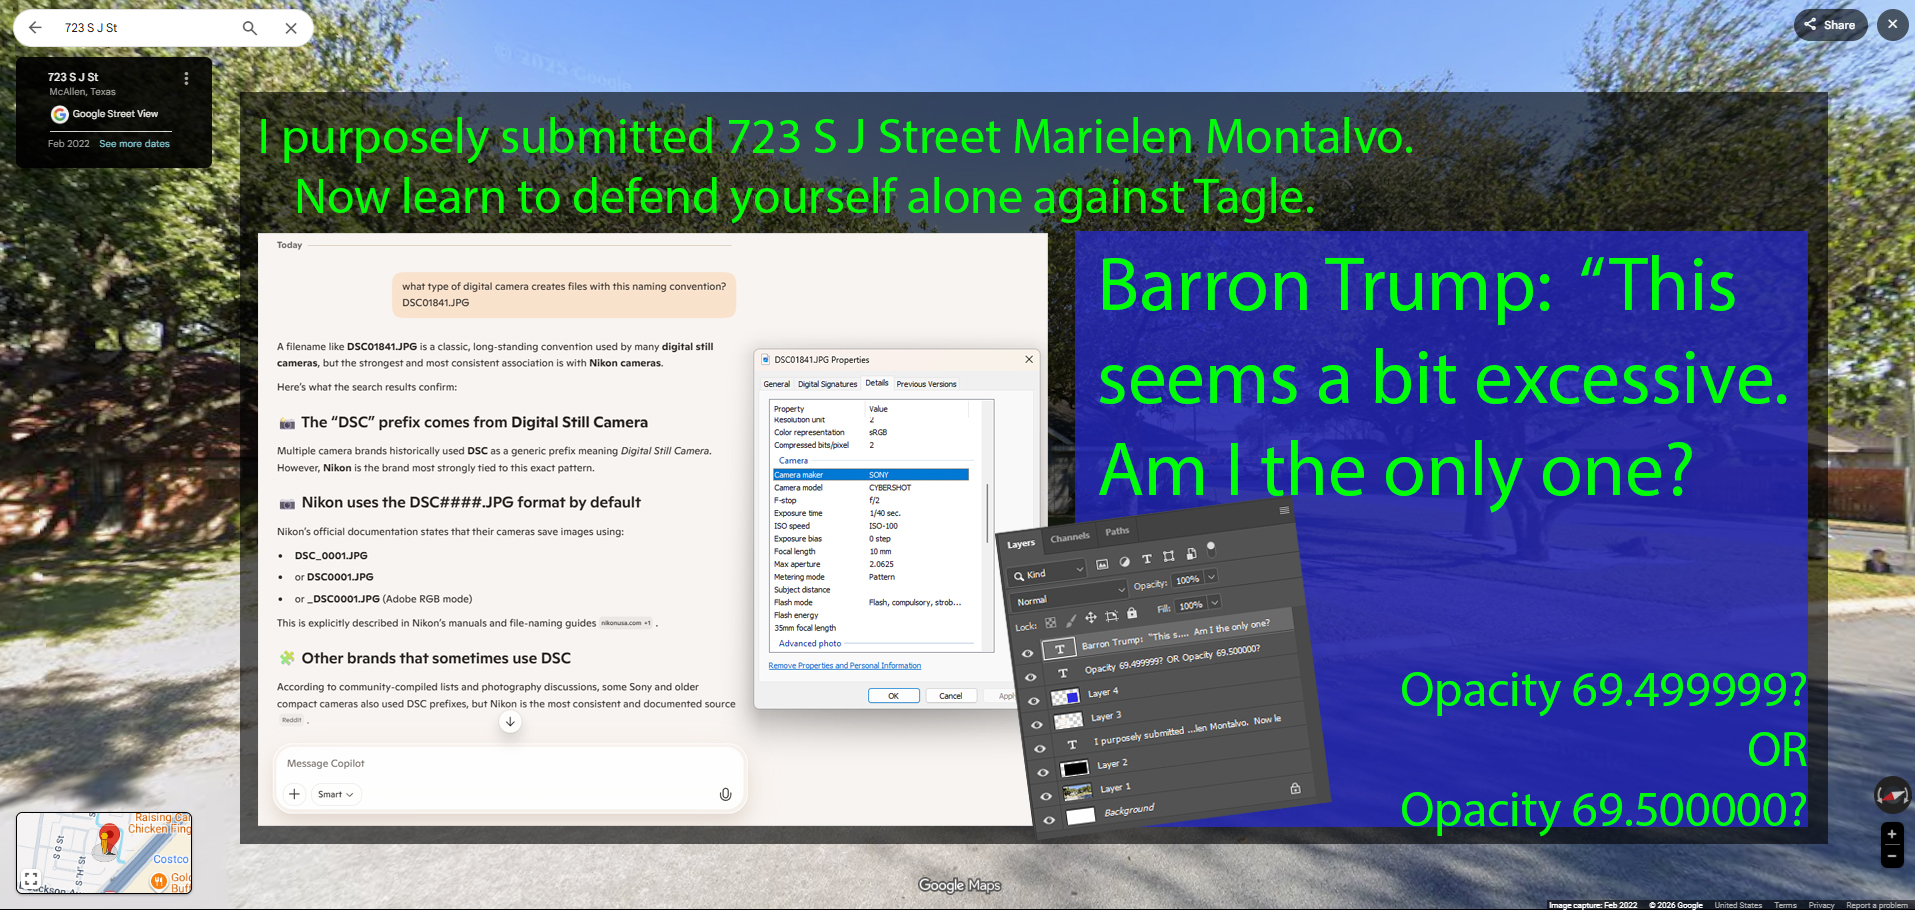
Task: Switch to the Channels tab
Action: pos(1069,538)
